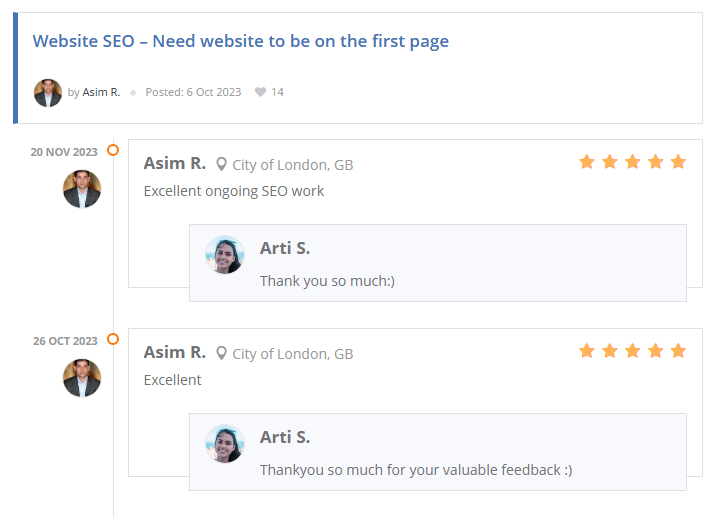The width and height of the screenshot is (727, 525).
Task: Click the small author avatar beside "by Asim R."
Action: (48, 92)
